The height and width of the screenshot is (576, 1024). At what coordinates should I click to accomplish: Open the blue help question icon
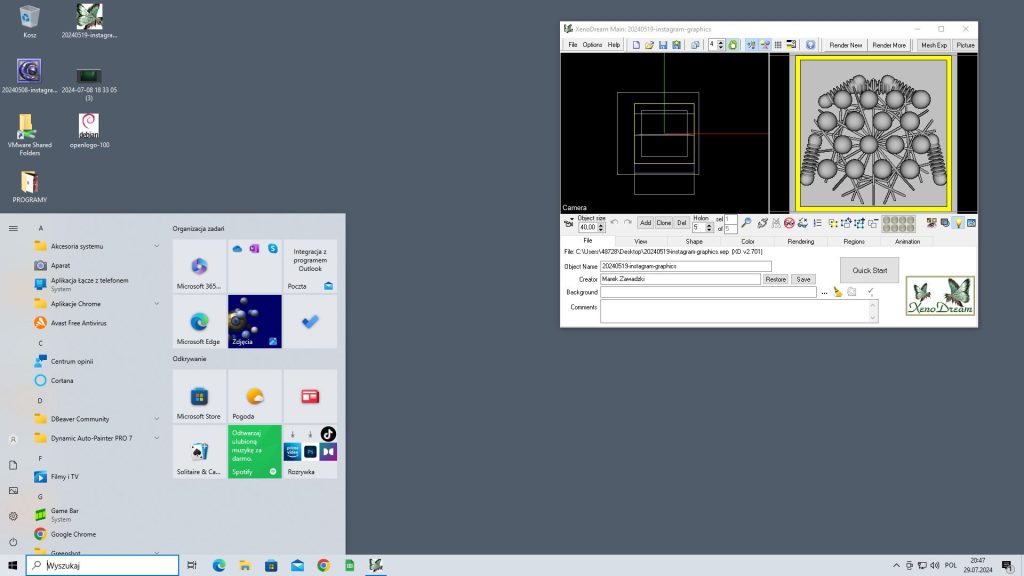click(810, 45)
